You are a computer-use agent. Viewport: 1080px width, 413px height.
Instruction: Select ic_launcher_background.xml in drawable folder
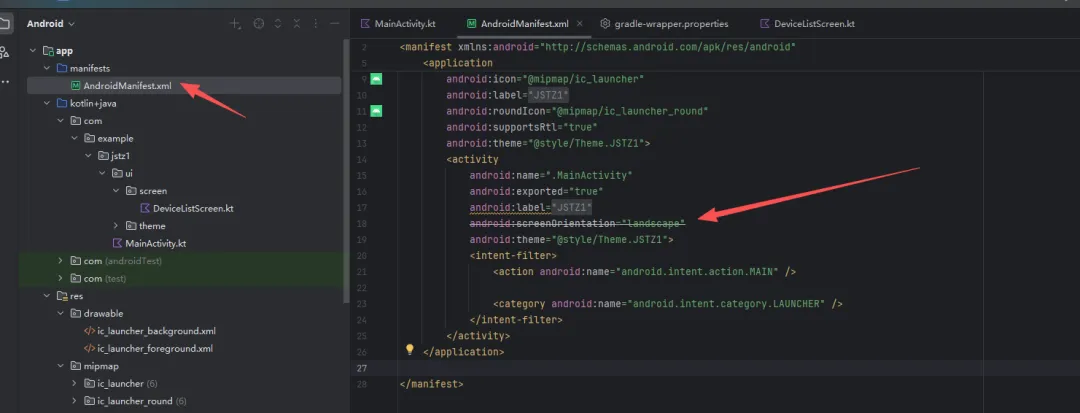click(150, 331)
